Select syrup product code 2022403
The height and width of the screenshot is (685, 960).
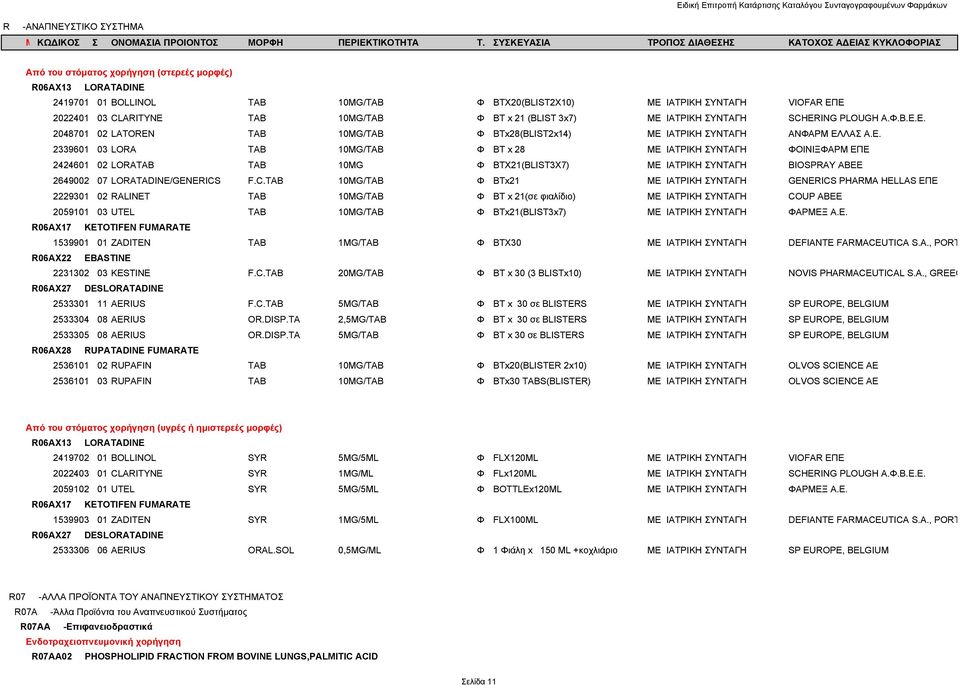[71, 474]
